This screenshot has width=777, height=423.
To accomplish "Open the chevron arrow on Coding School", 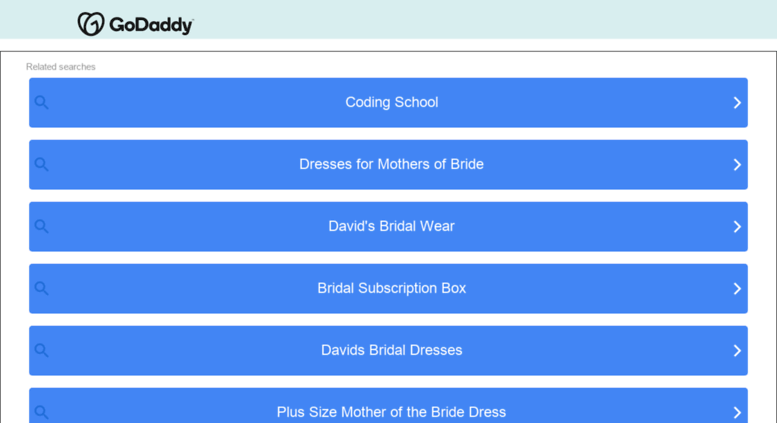I will [x=737, y=103].
